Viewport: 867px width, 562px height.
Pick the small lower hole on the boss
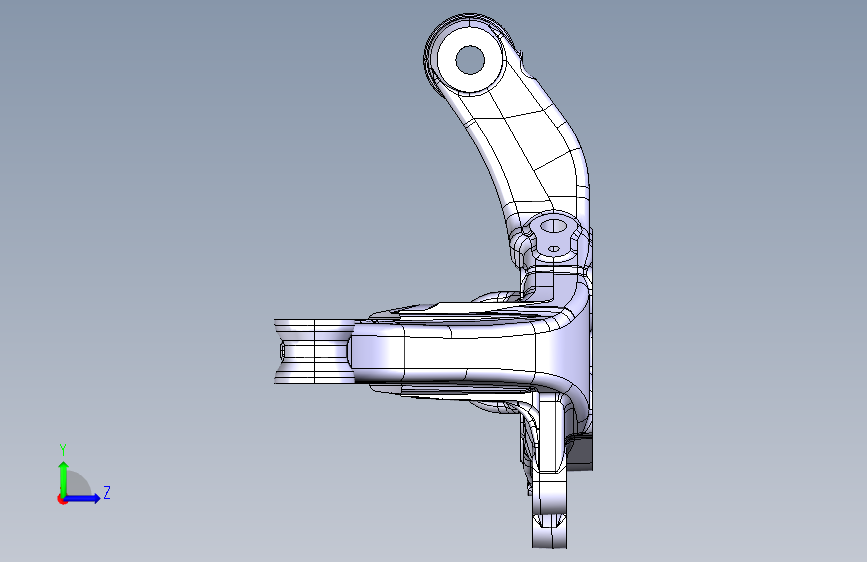pos(553,249)
